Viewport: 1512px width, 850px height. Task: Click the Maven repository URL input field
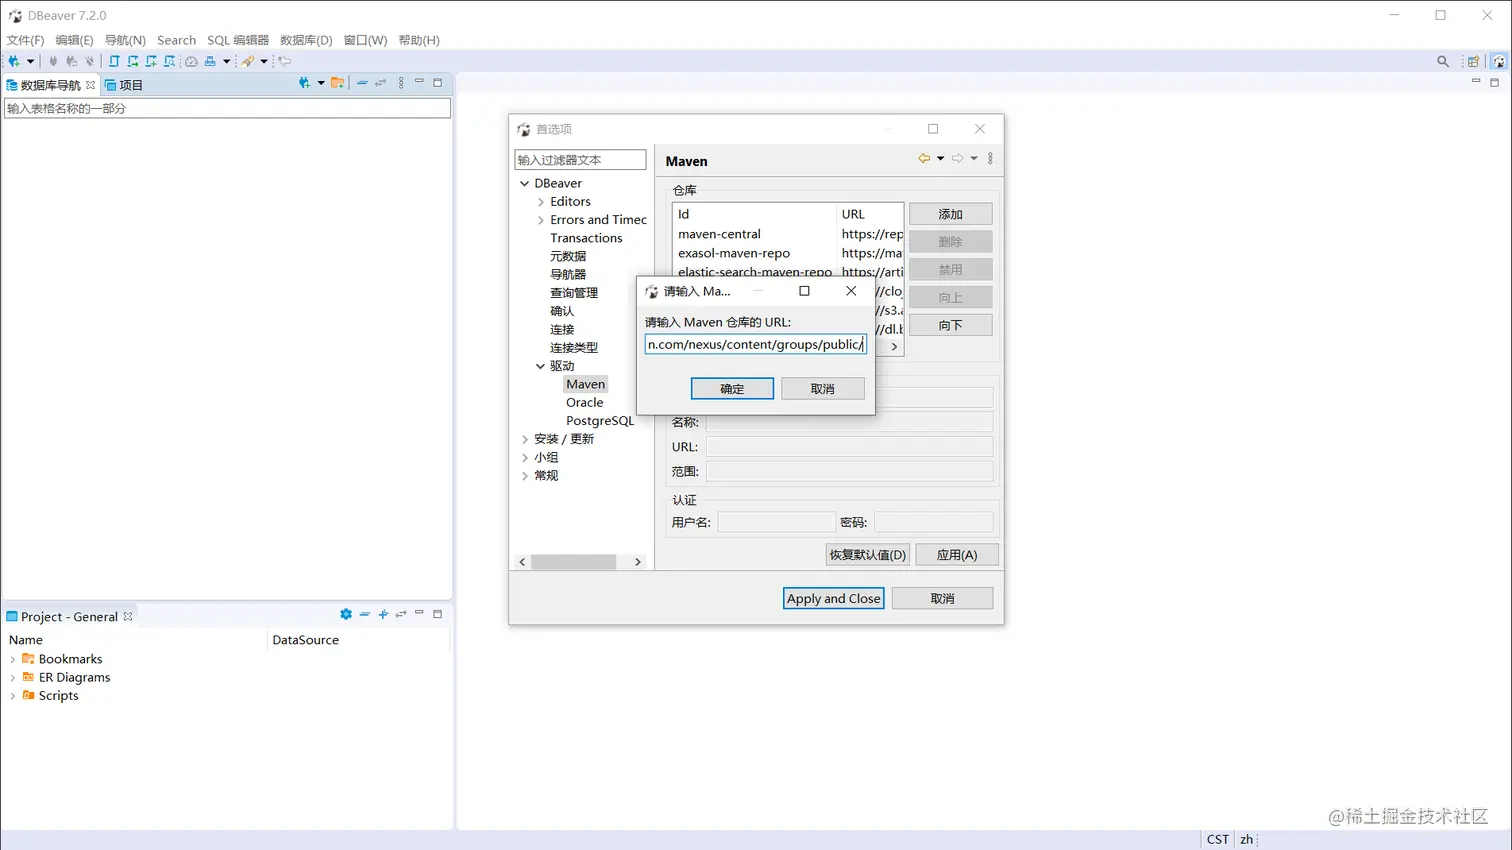point(756,344)
